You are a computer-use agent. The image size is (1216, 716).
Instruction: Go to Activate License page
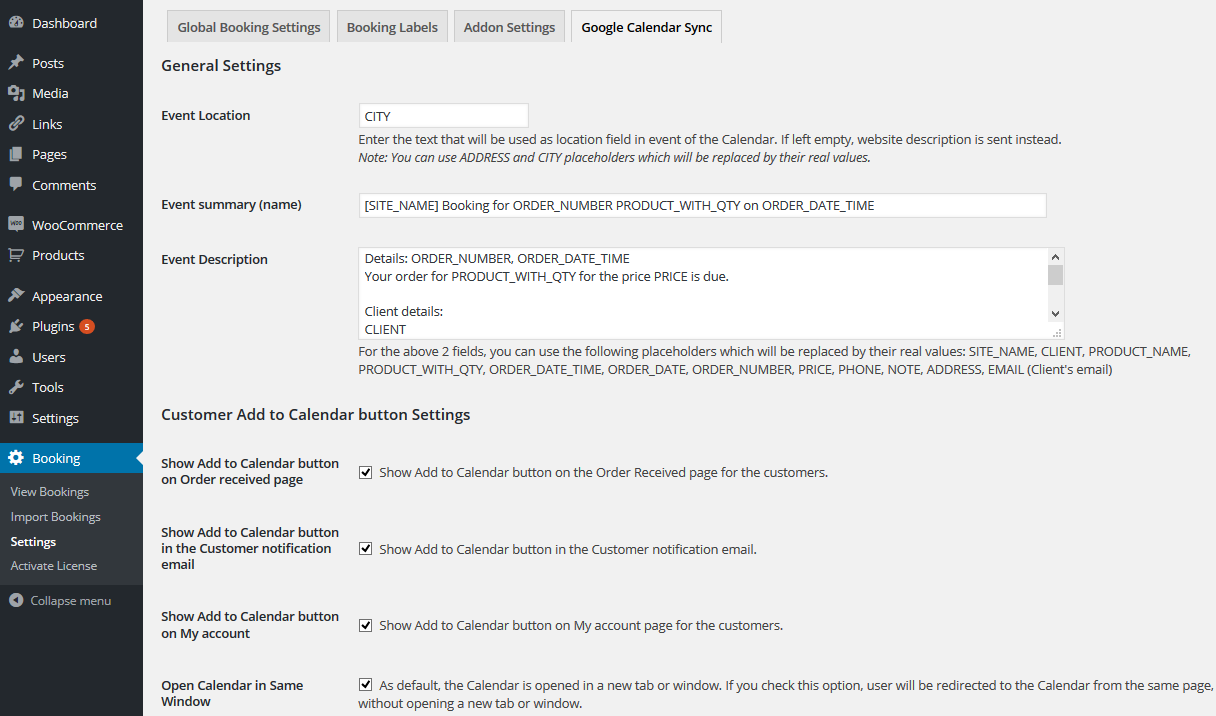tap(54, 566)
